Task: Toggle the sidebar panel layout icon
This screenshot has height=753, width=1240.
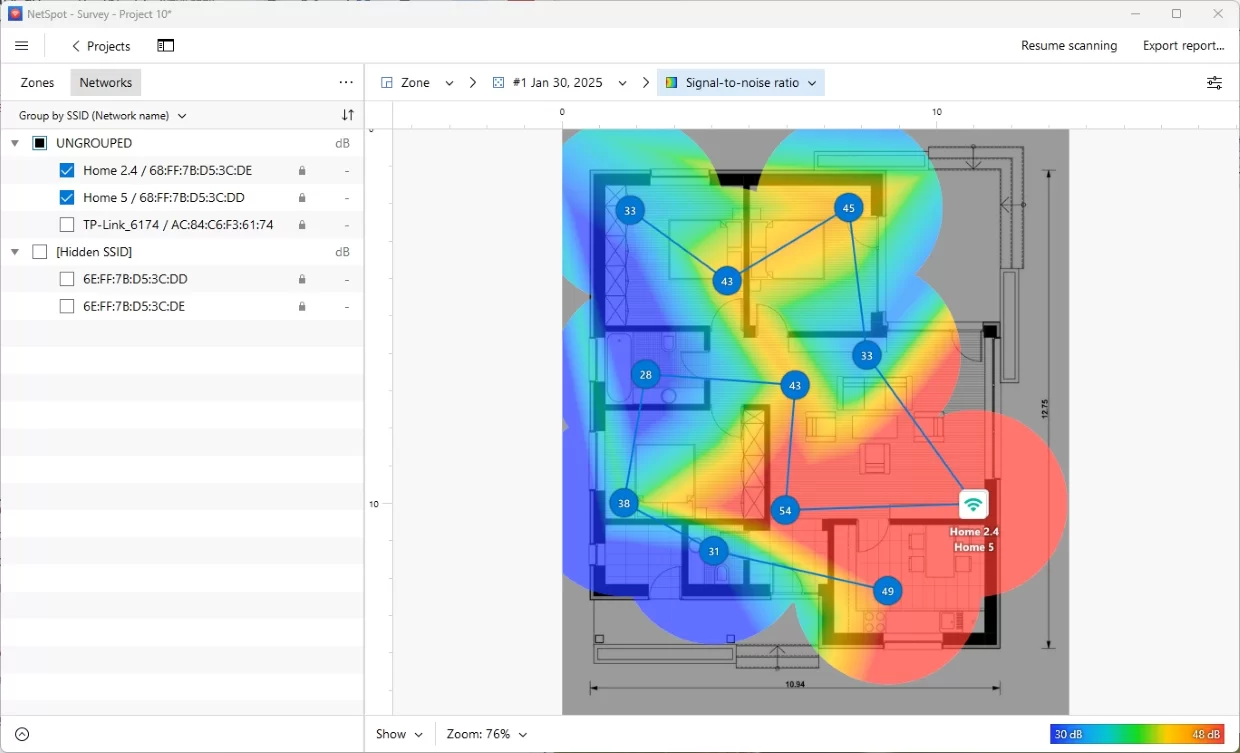Action: [x=166, y=46]
